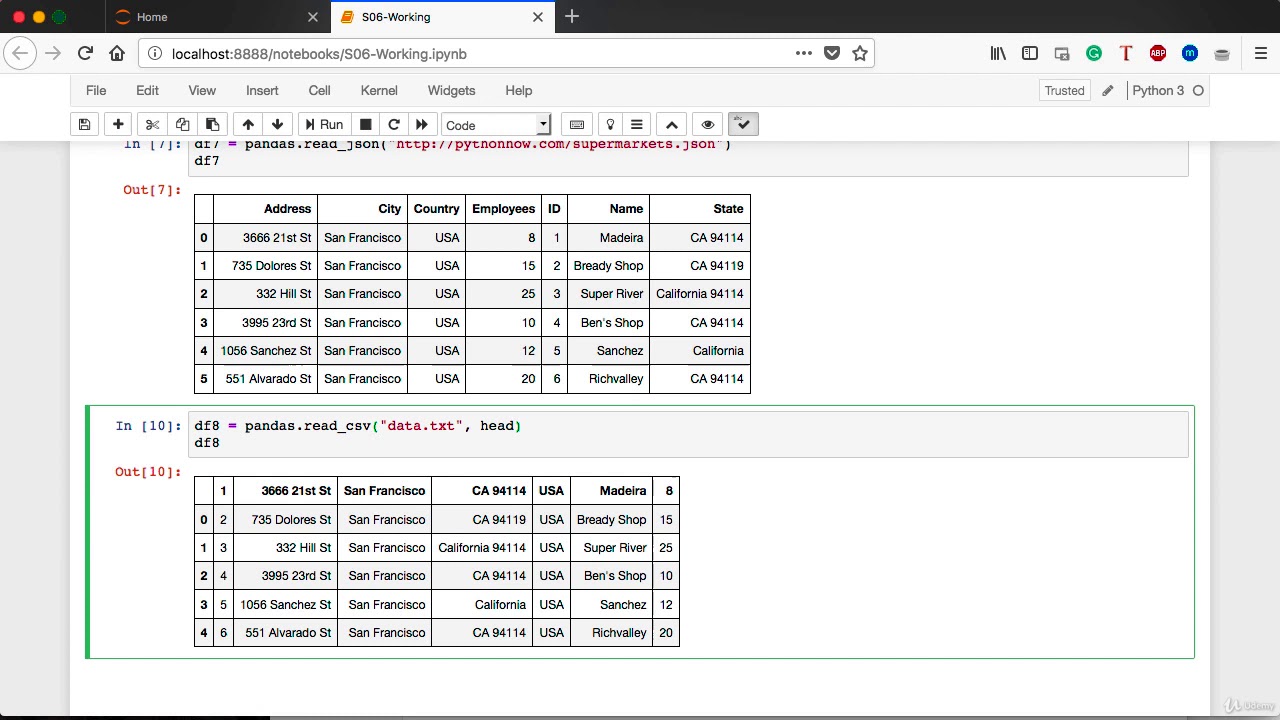Close the Home browser tab
Screen dimensions: 1280x720
[313, 17]
